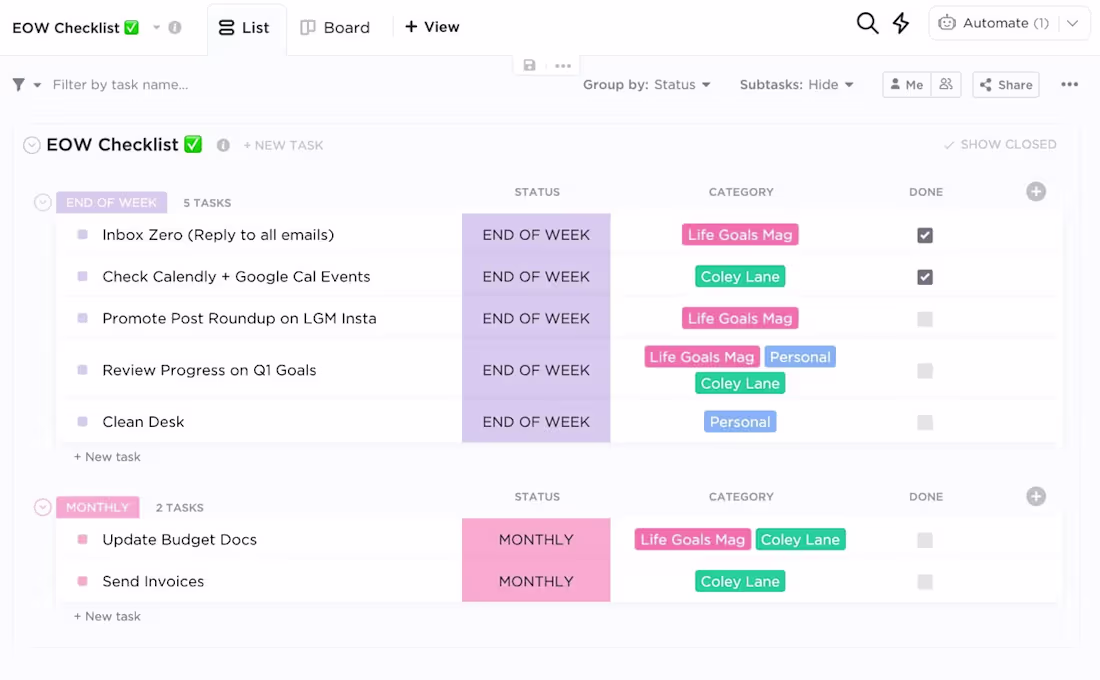This screenshot has width=1100, height=680.
Task: Collapse the MONTHLY group chevron
Action: (42, 507)
